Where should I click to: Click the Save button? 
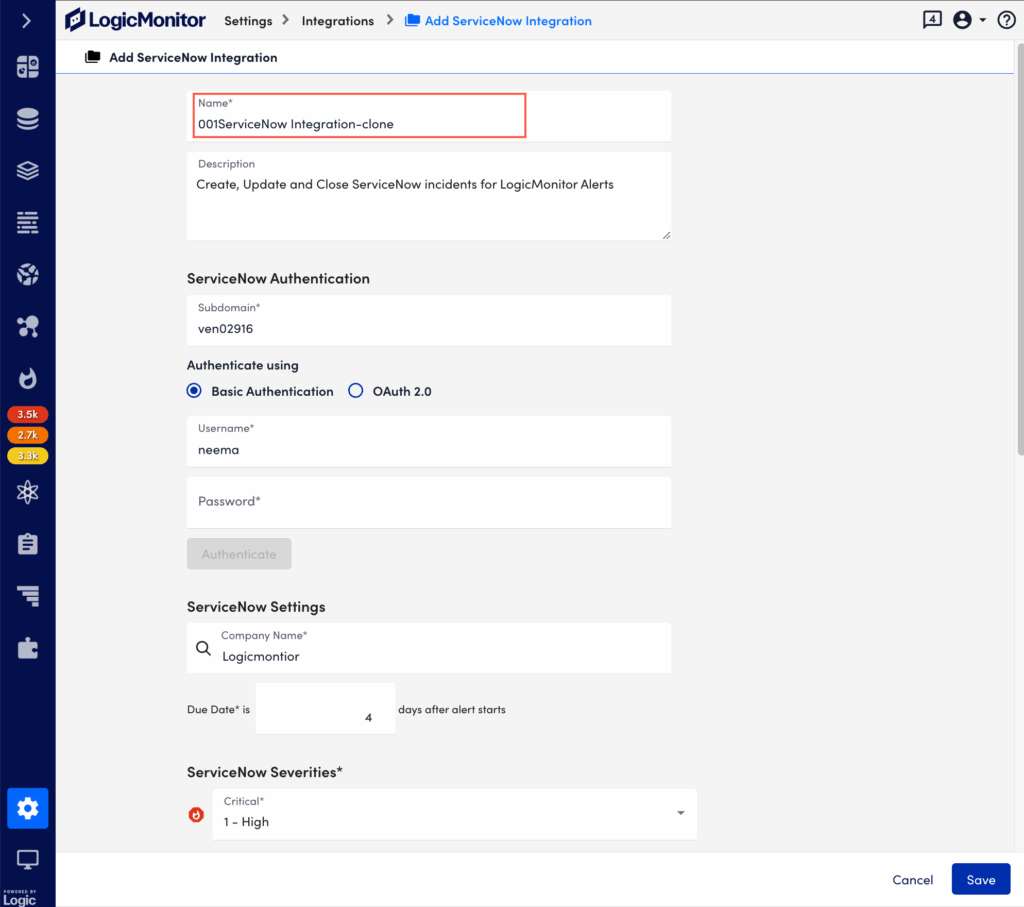(980, 880)
